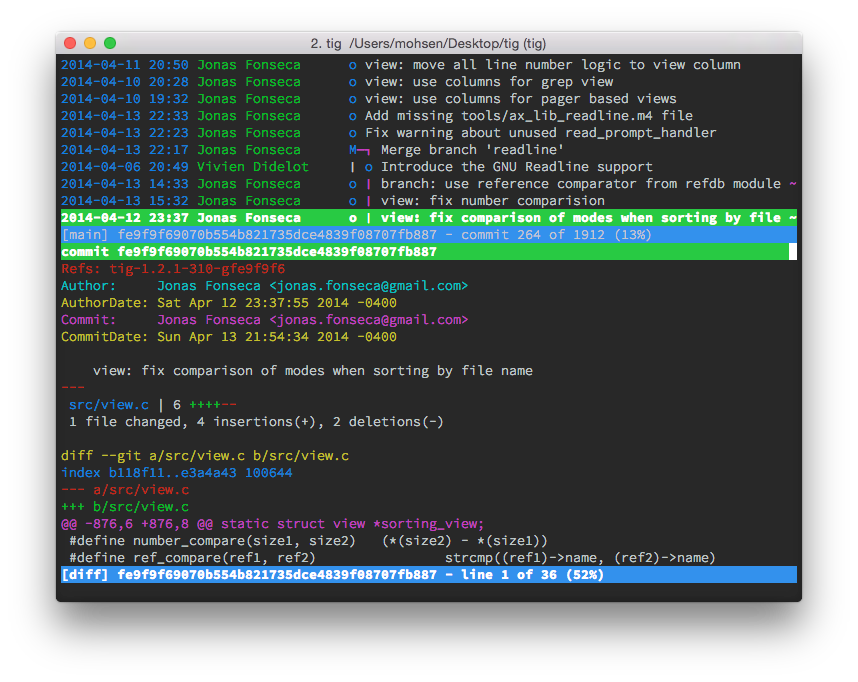The height and width of the screenshot is (682, 858).
Task: Click the 'Refs: tig-1.2.1-310-gfe9f9f6' line
Action: click(x=173, y=268)
